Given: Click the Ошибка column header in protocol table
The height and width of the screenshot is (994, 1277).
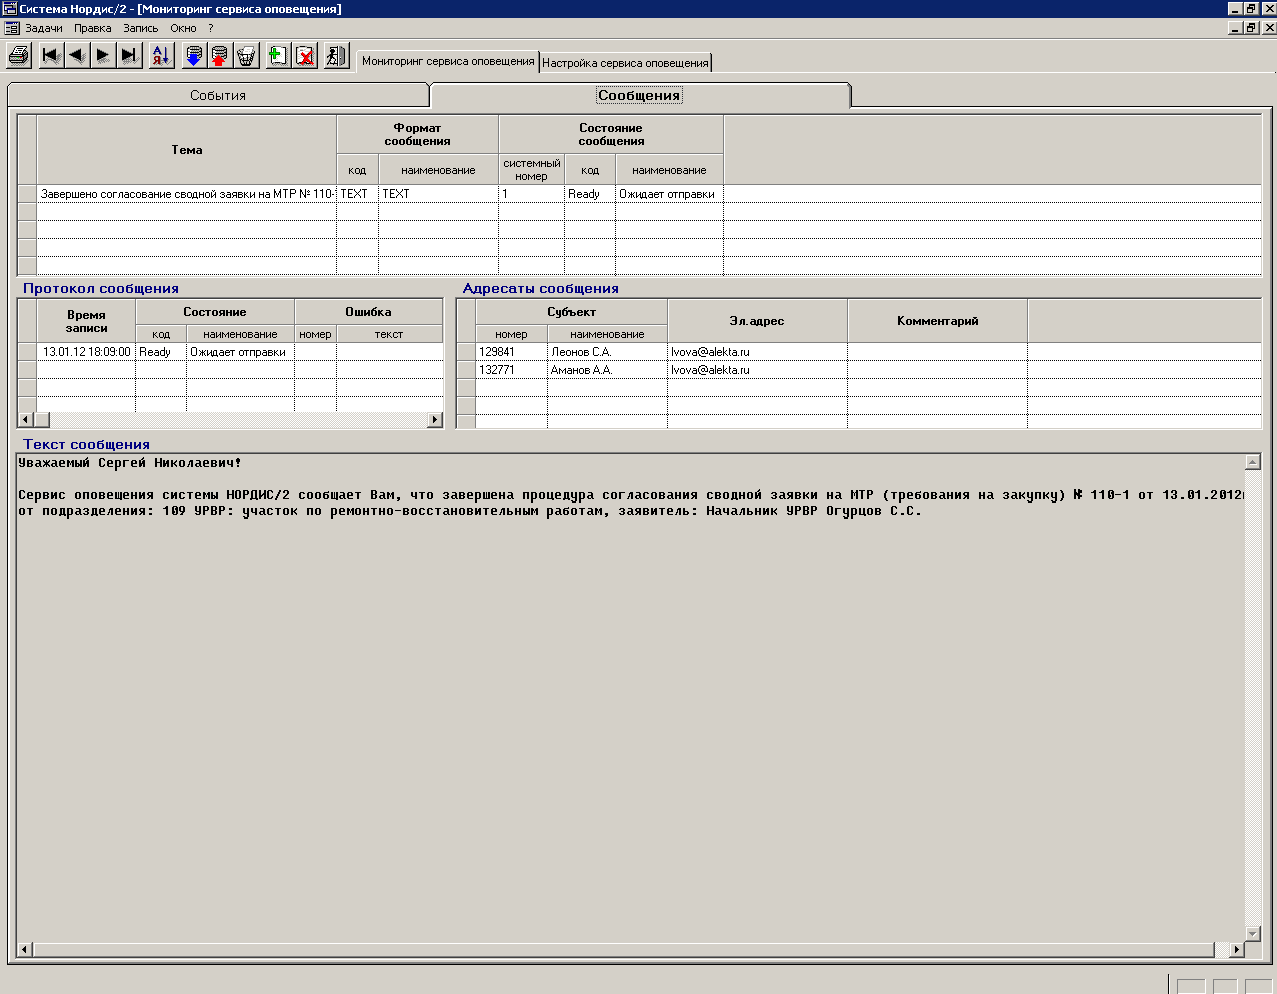Looking at the screenshot, I should (369, 312).
